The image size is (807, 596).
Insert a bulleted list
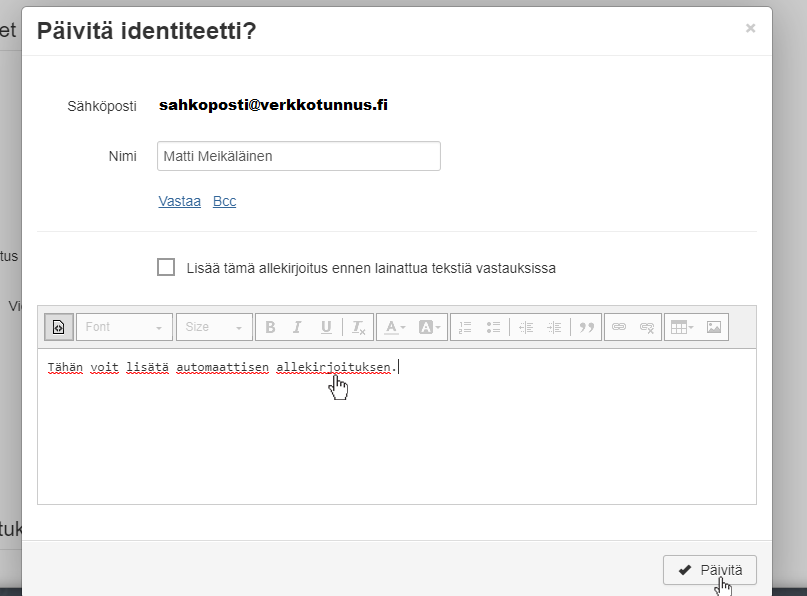[x=493, y=327]
